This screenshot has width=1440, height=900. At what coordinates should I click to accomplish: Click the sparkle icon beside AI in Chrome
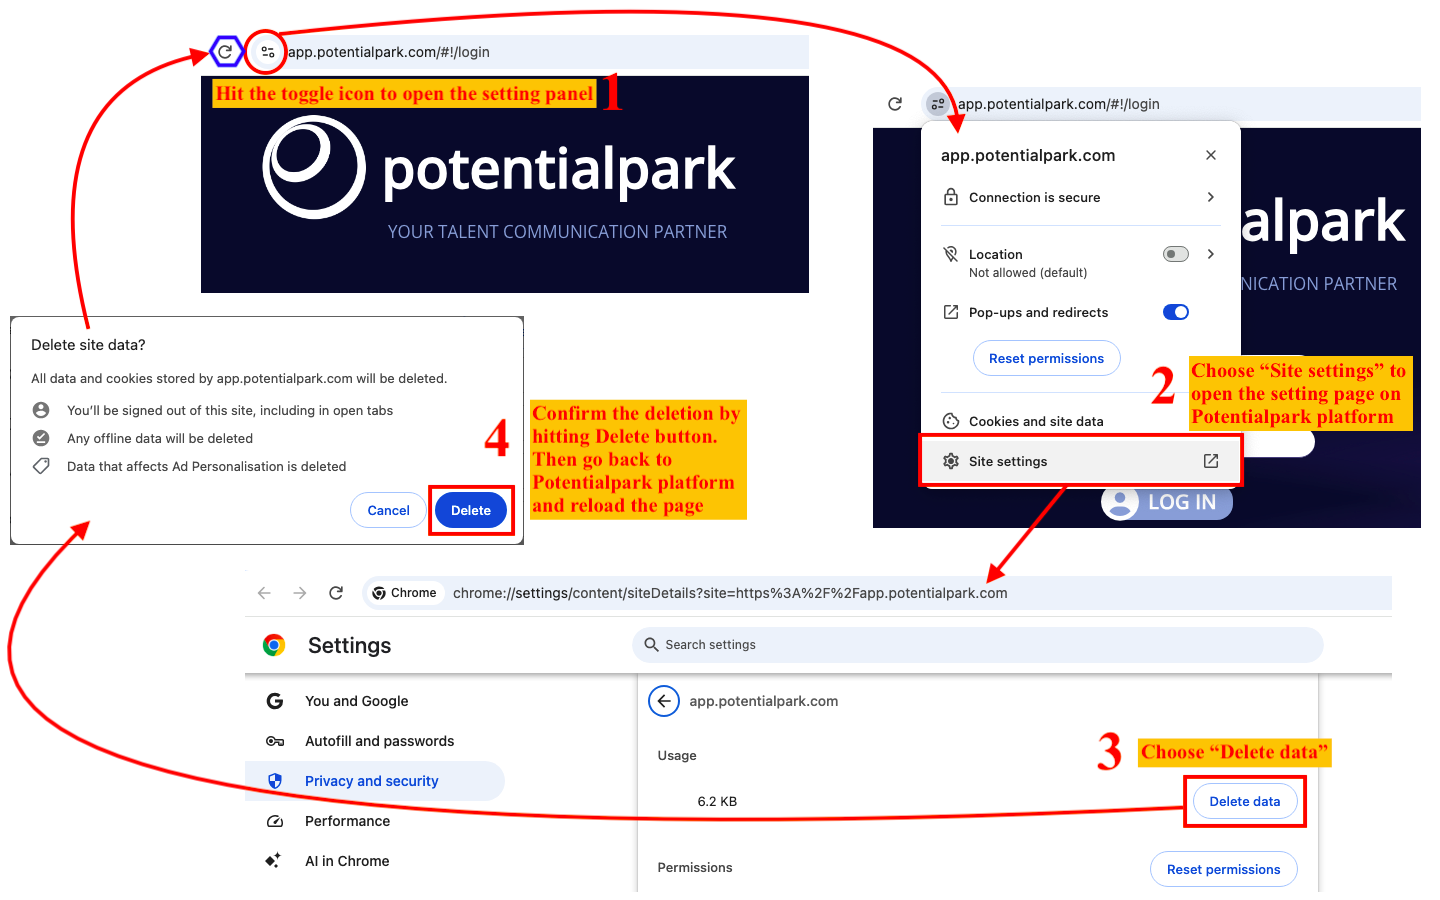coord(273,860)
